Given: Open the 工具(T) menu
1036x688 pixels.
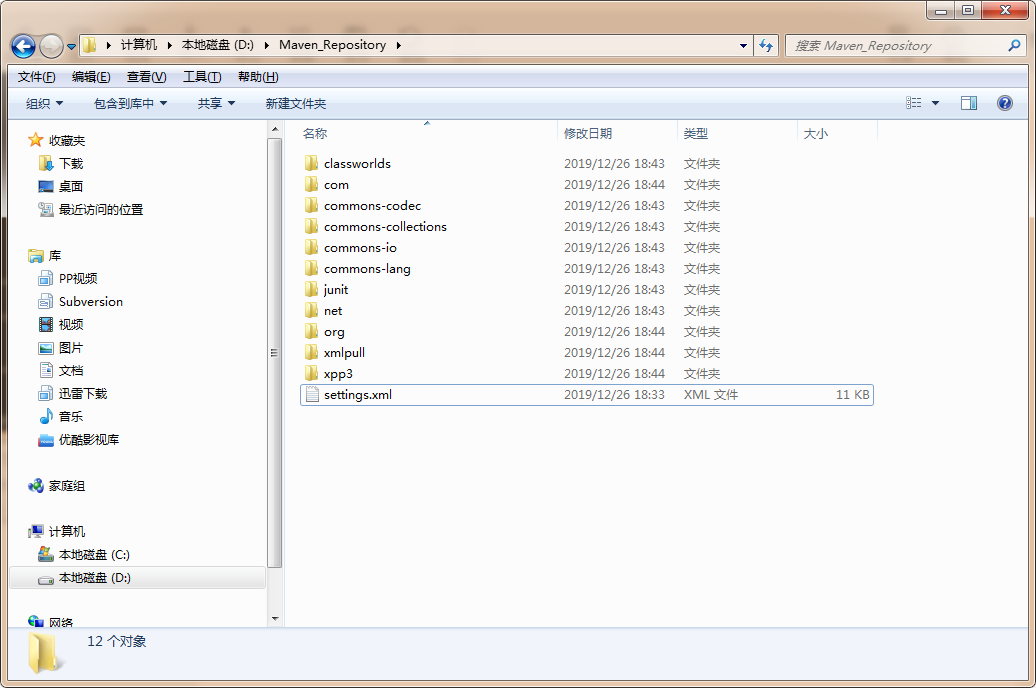Looking at the screenshot, I should click(202, 77).
